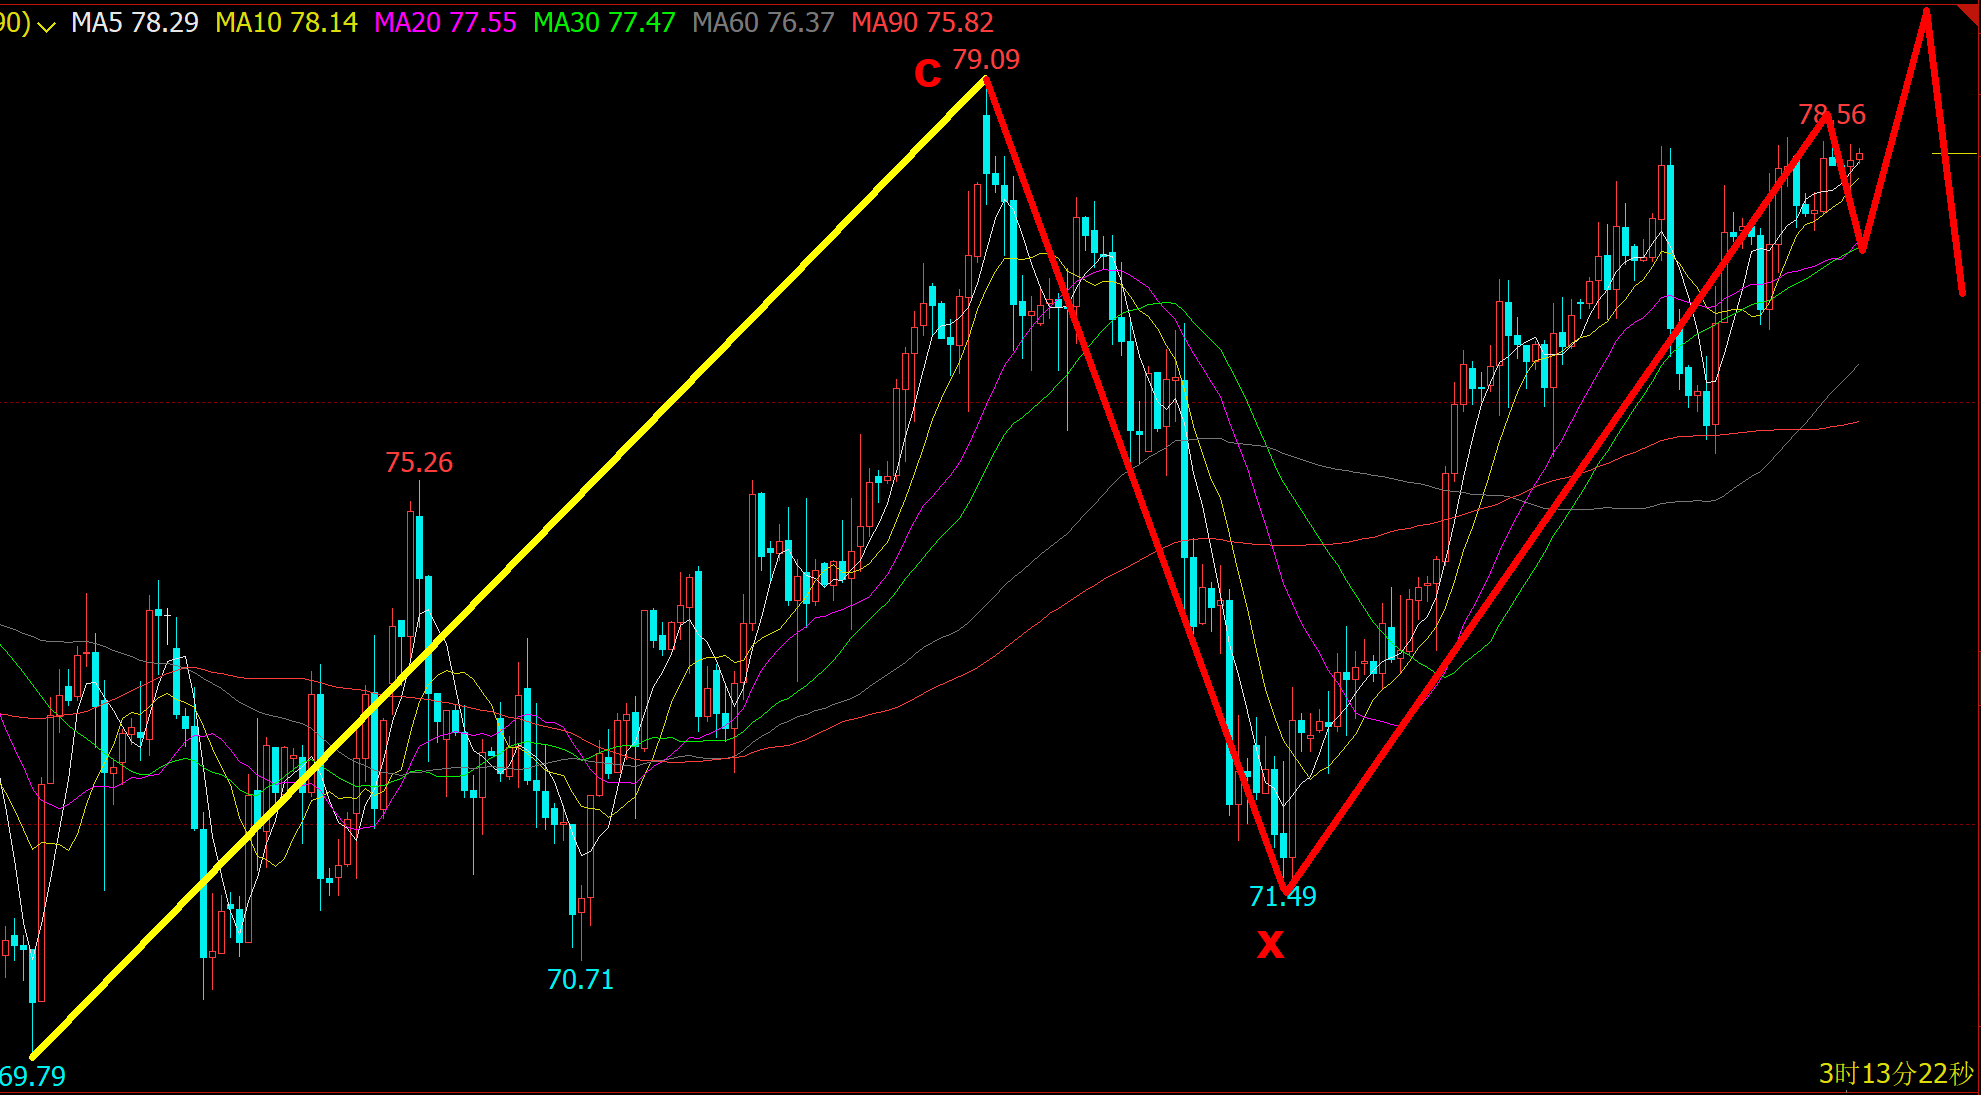This screenshot has width=1981, height=1095.
Task: Select the MA30 77.47 indicator label
Action: [604, 23]
